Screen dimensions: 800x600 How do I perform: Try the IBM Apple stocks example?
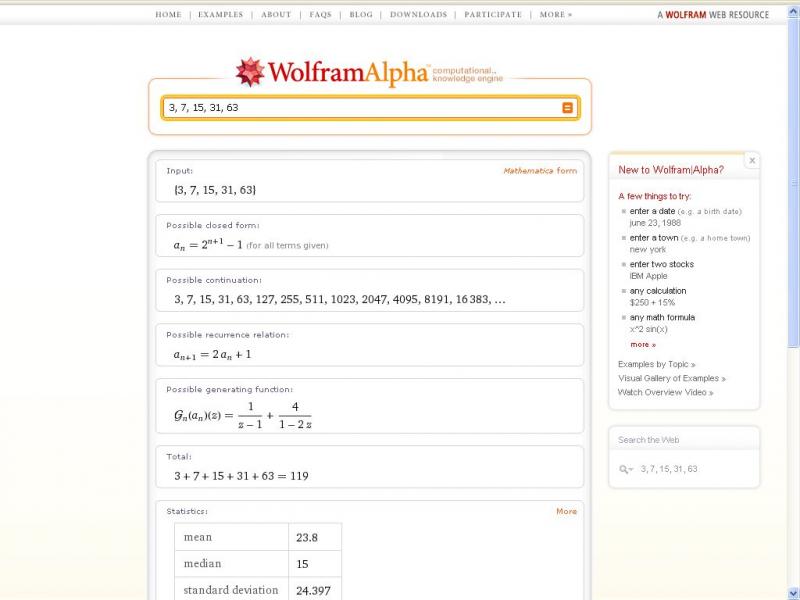pyautogui.click(x=648, y=276)
